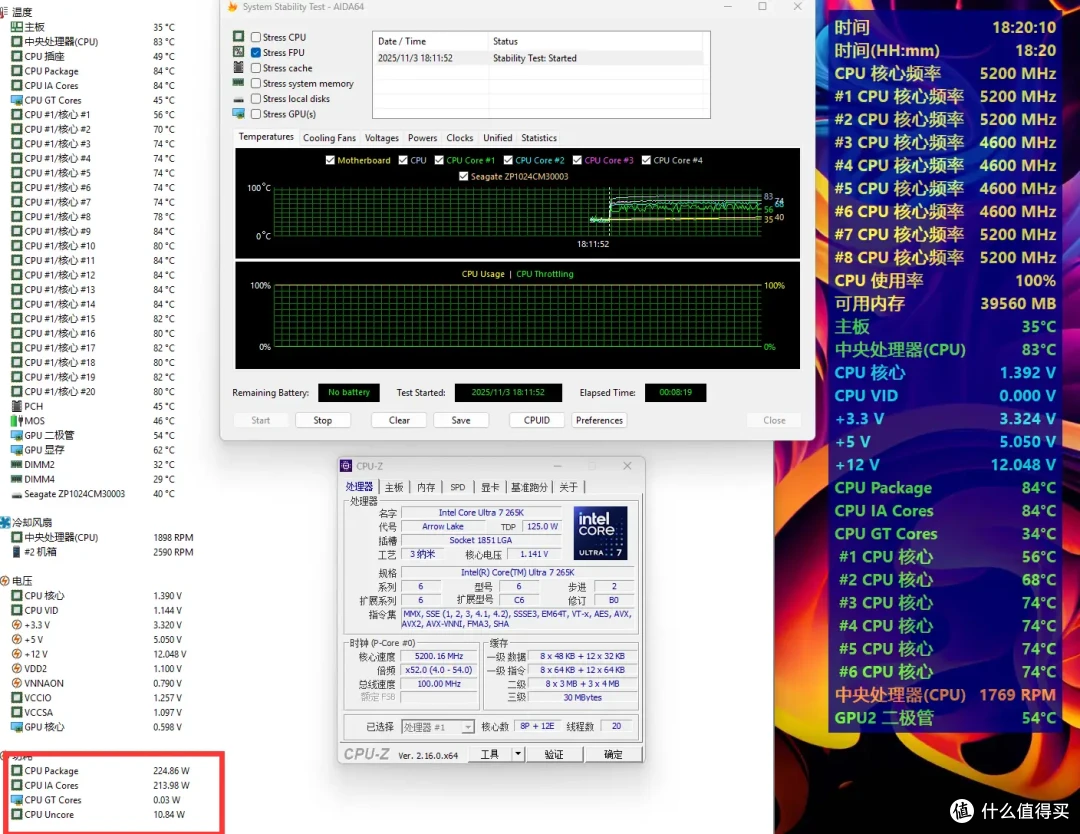Toggle the Motherboard graph checkbox

330,160
